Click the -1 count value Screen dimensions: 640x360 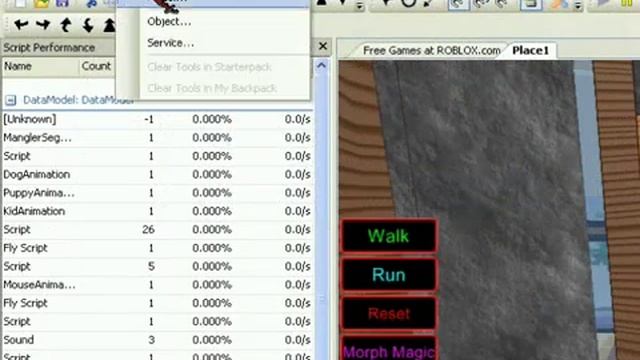(149, 119)
